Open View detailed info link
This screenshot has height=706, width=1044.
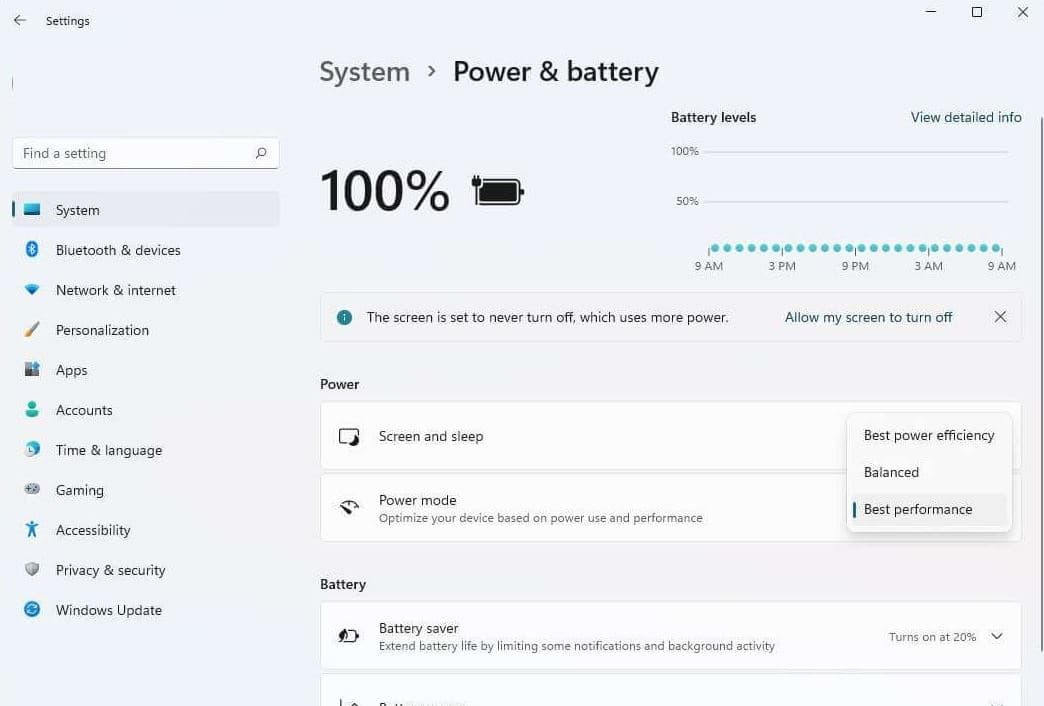(x=966, y=117)
